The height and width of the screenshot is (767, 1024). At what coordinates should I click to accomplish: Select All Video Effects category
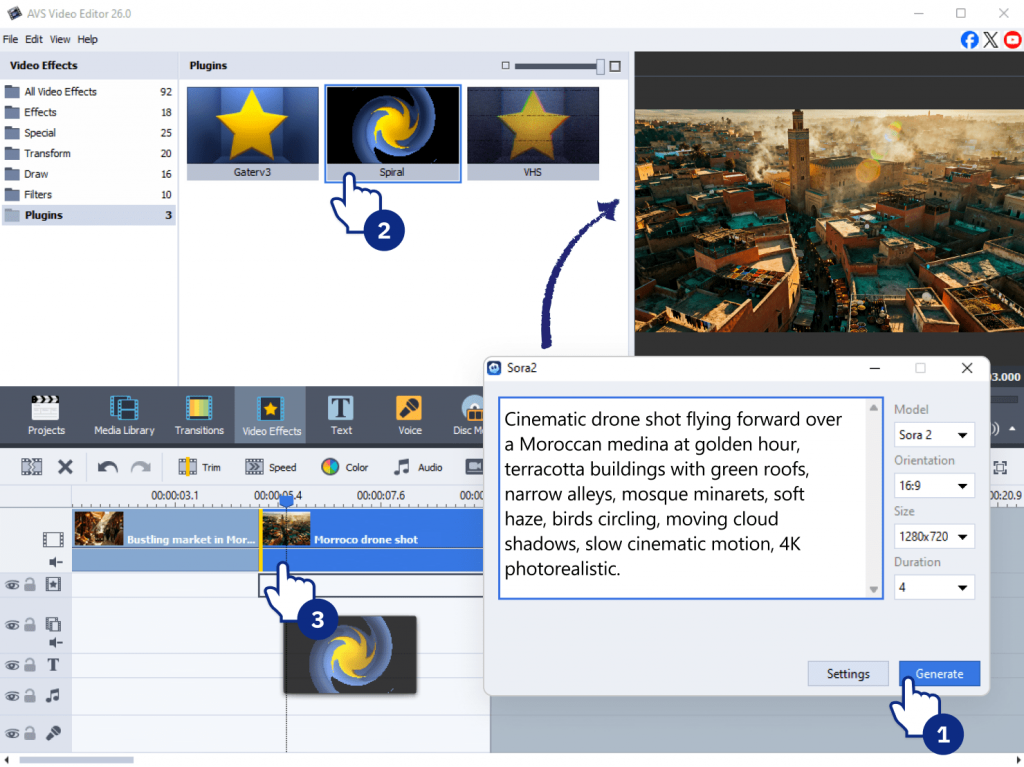point(89,91)
